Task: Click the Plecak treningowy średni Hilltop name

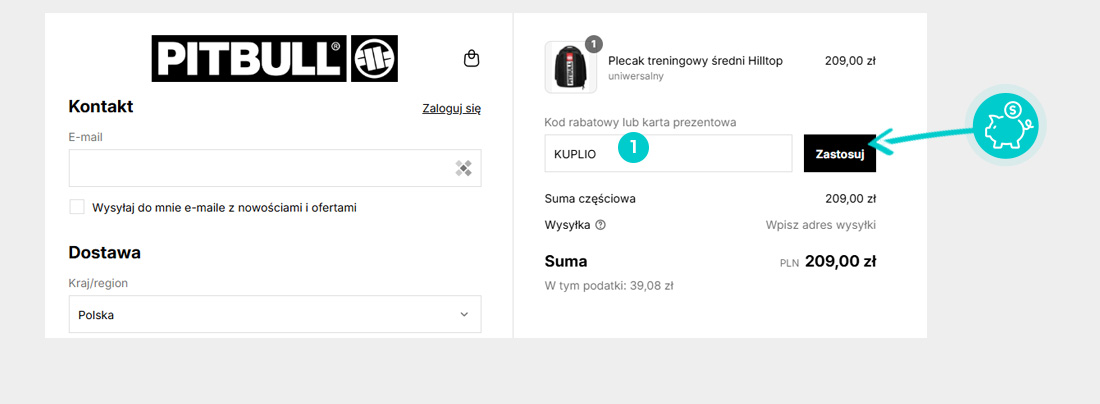Action: [x=695, y=61]
